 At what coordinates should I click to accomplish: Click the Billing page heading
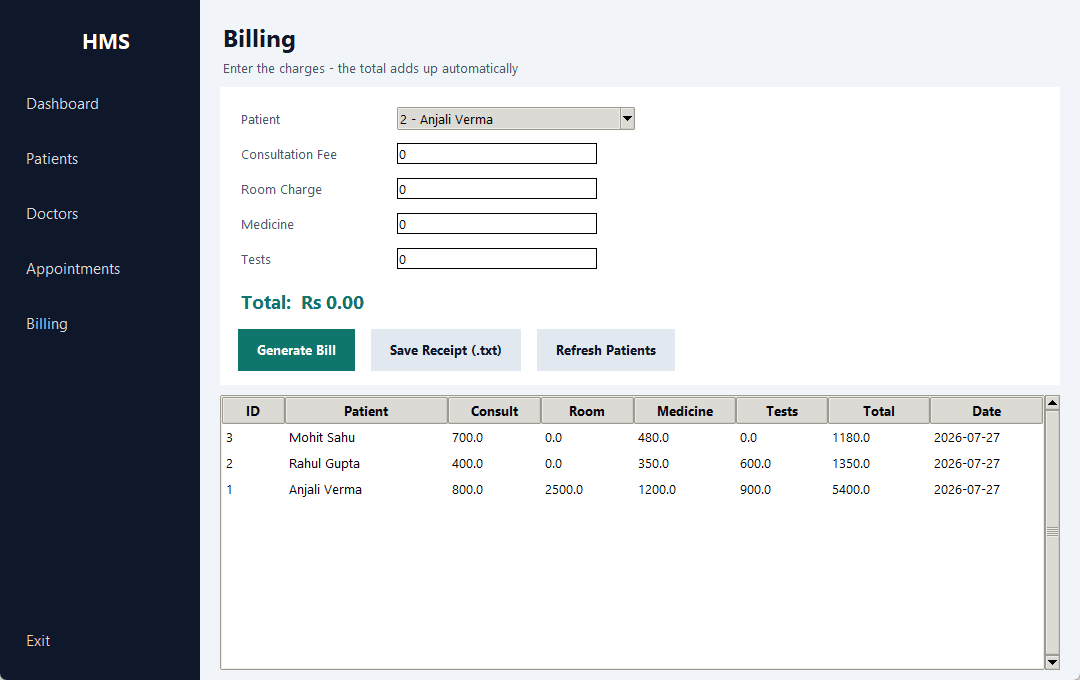(259, 39)
